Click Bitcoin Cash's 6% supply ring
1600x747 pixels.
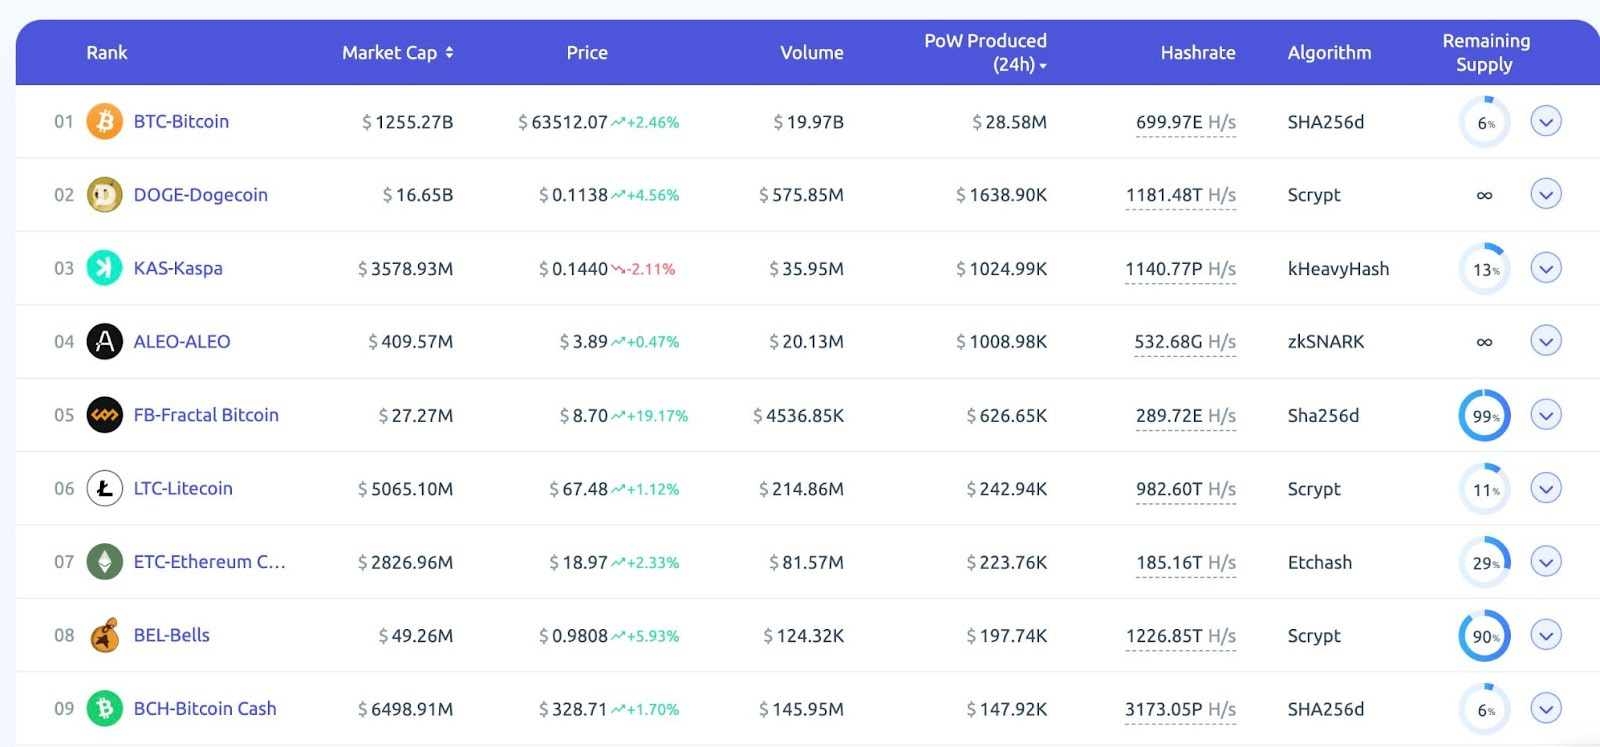[x=1485, y=710]
